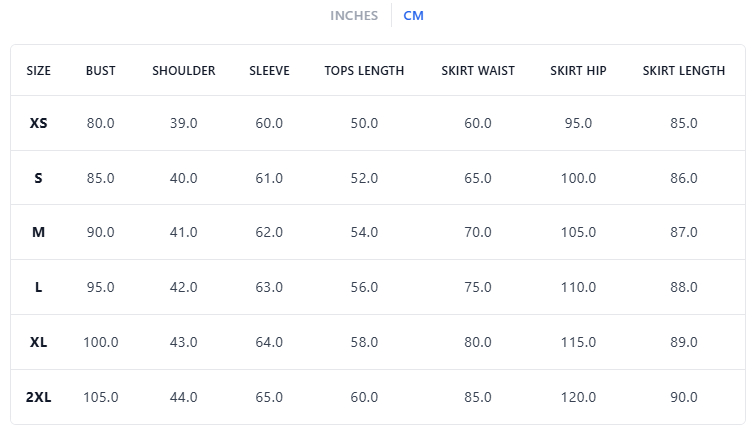Click the L size row label
Screen dimensions: 754x436
[x=39, y=287]
